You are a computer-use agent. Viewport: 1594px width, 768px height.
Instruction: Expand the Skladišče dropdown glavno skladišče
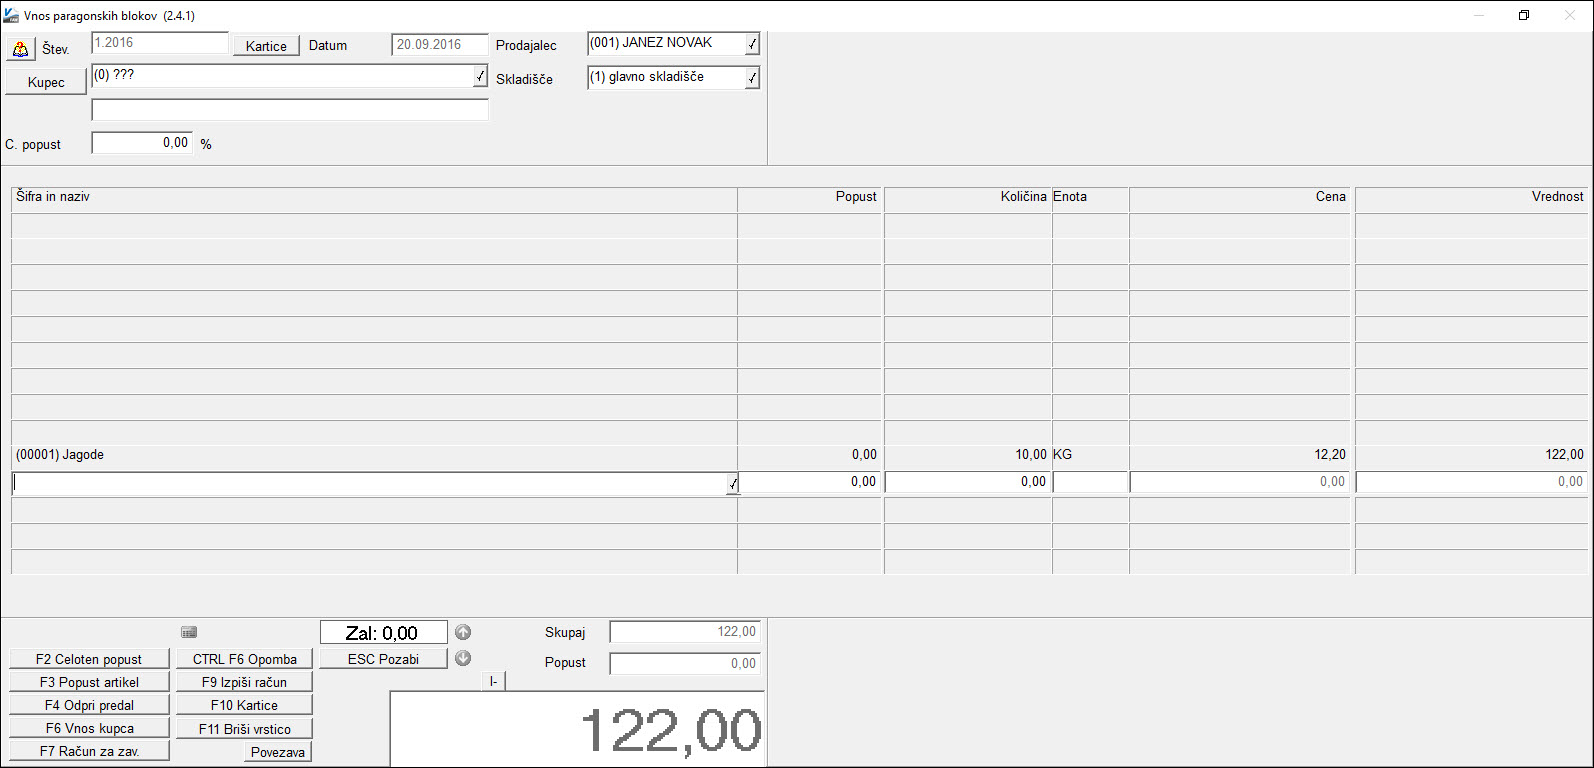coord(752,78)
